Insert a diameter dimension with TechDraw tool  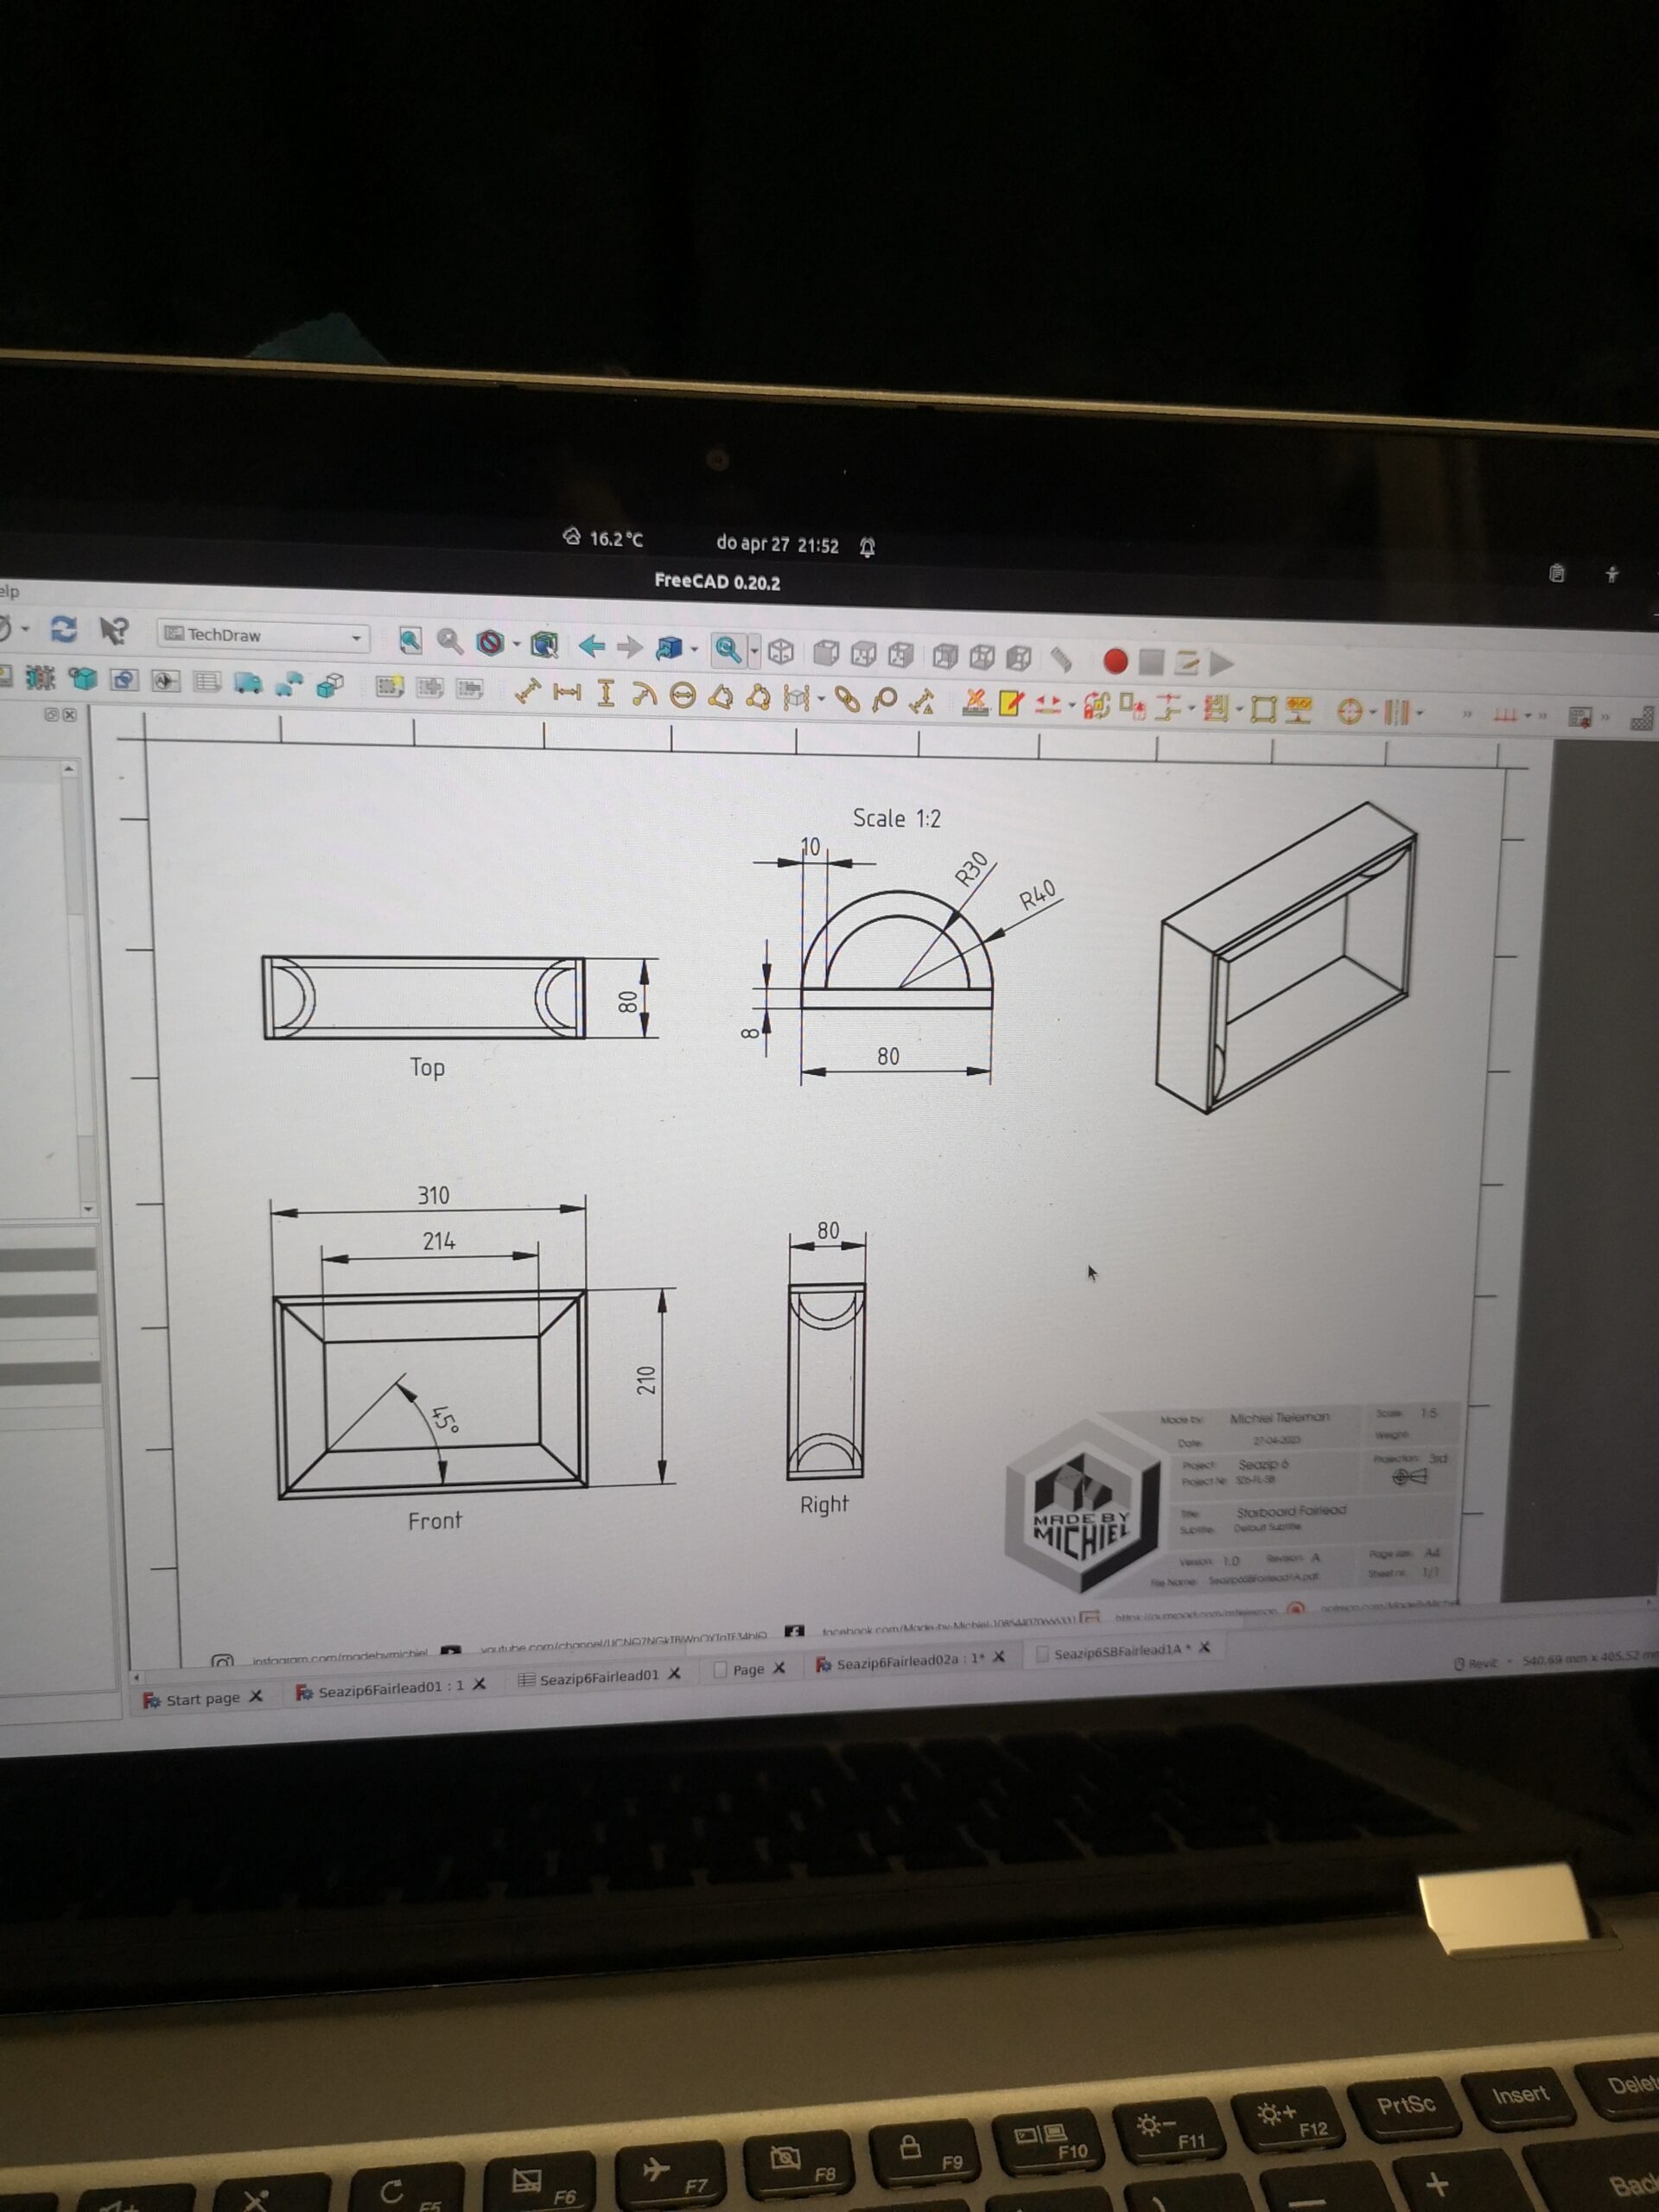[x=682, y=695]
